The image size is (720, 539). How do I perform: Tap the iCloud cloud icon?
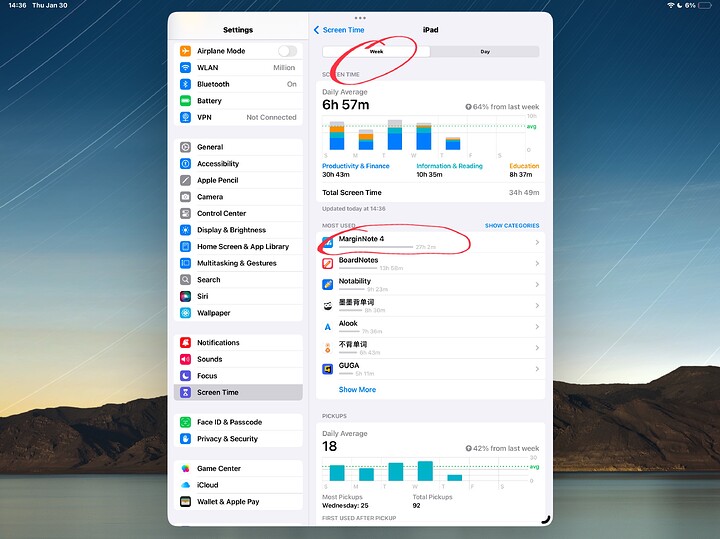coord(185,485)
